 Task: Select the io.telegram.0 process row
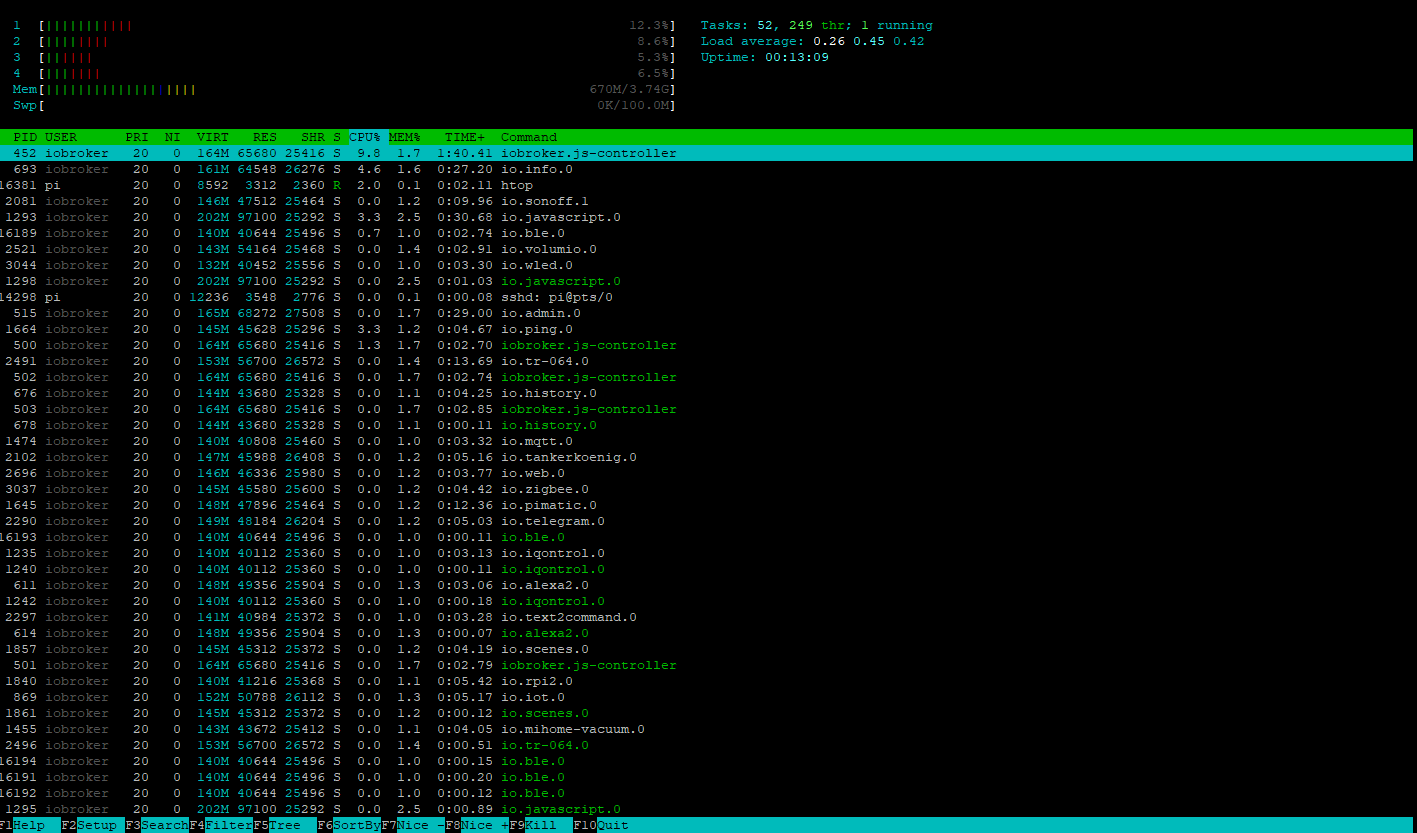(x=706, y=521)
